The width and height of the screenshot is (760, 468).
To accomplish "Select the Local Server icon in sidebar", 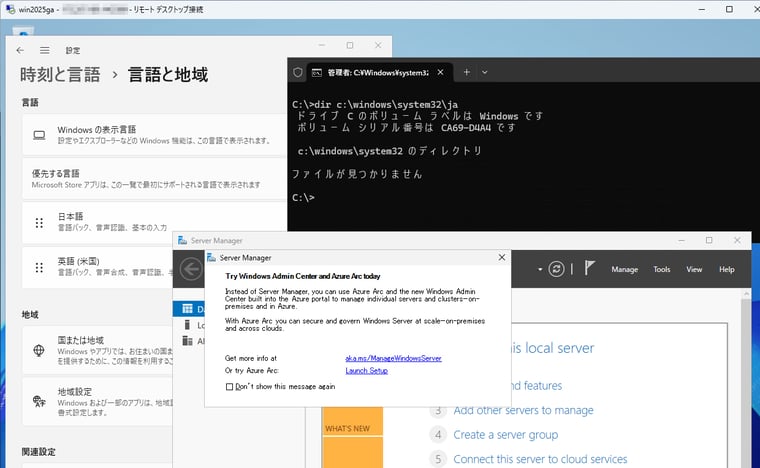I will (x=187, y=325).
